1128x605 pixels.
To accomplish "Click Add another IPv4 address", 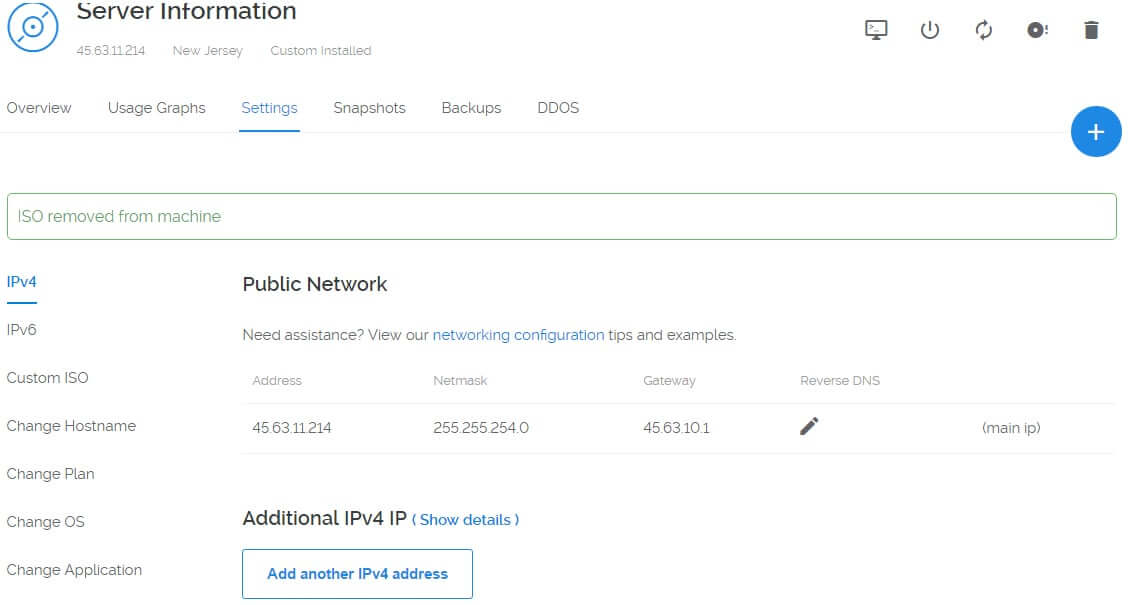I will [x=357, y=574].
